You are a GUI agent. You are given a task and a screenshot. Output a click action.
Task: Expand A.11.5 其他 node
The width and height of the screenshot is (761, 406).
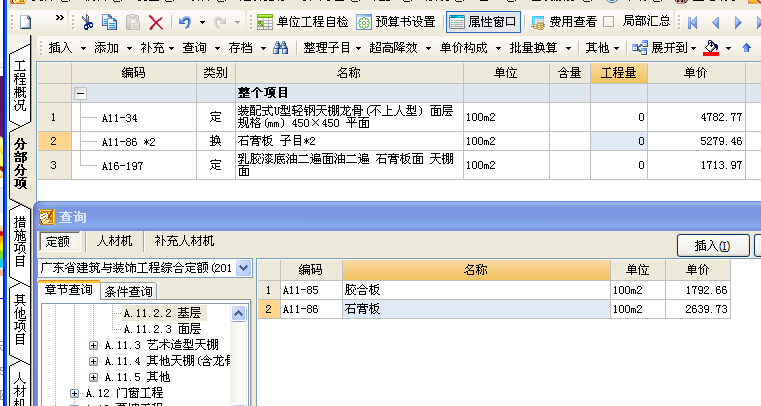(93, 377)
